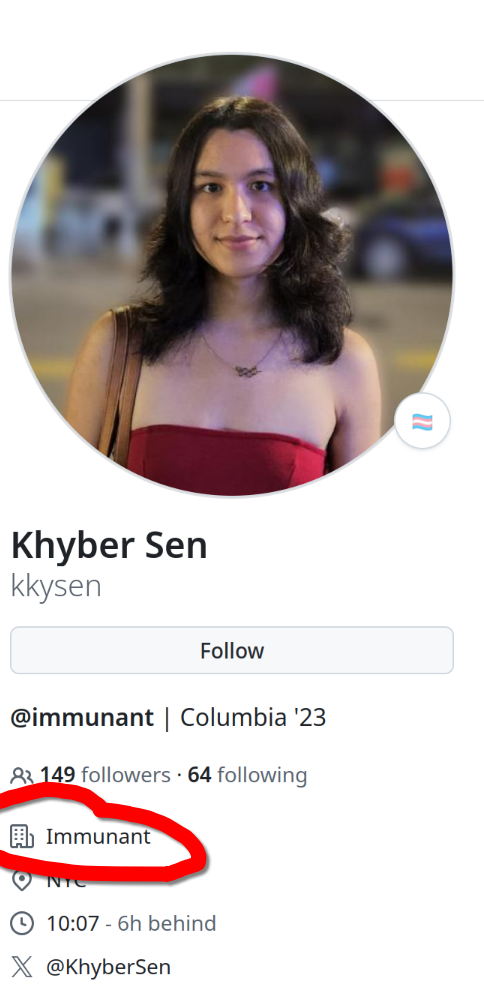Click the Columbia '23 bio text
The height and width of the screenshot is (996, 484).
(x=253, y=717)
